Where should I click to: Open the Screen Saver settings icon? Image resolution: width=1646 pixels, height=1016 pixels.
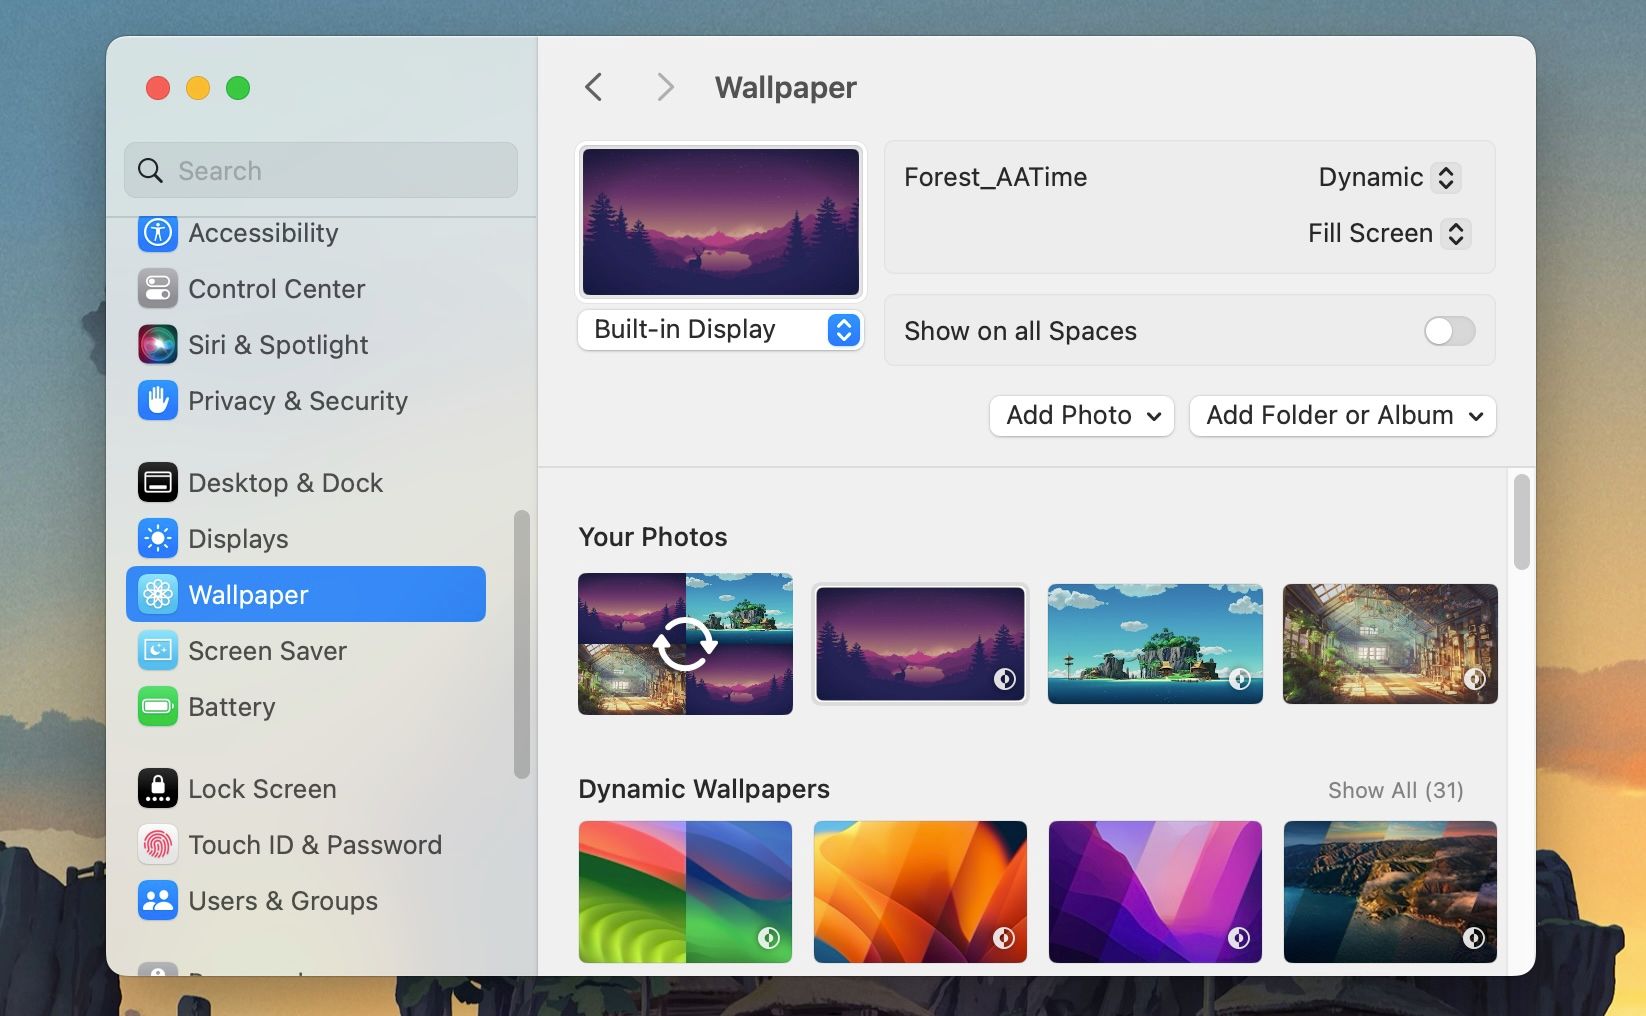pos(157,650)
